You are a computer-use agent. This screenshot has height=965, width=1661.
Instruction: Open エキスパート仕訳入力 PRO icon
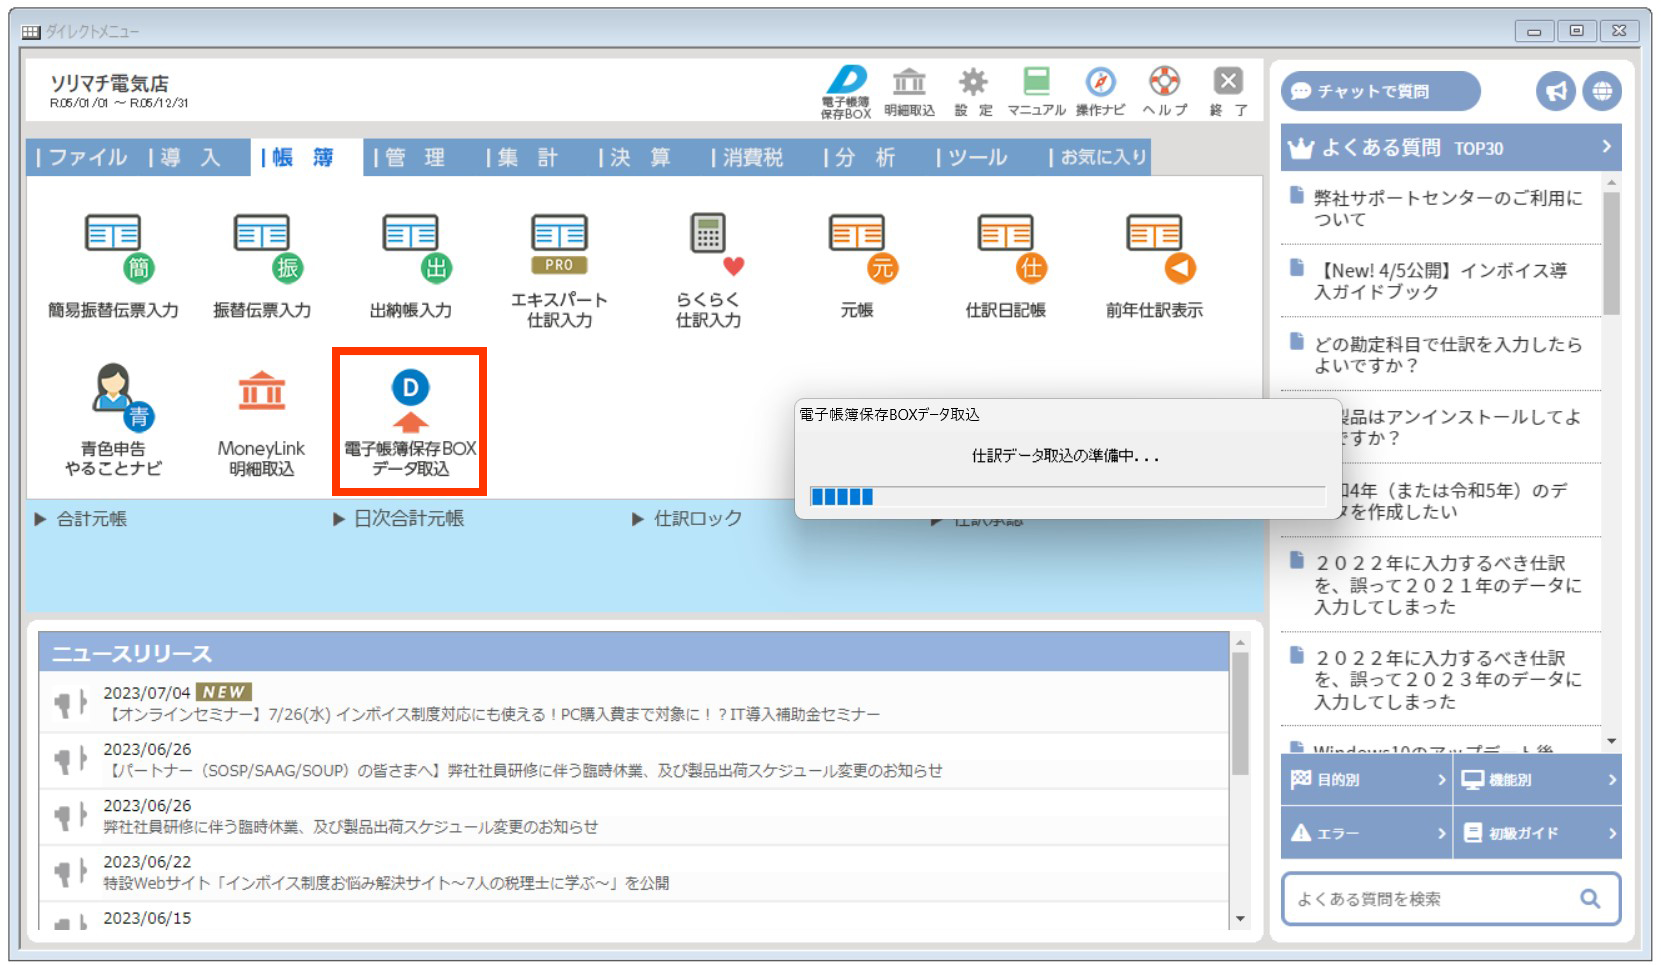click(x=559, y=271)
